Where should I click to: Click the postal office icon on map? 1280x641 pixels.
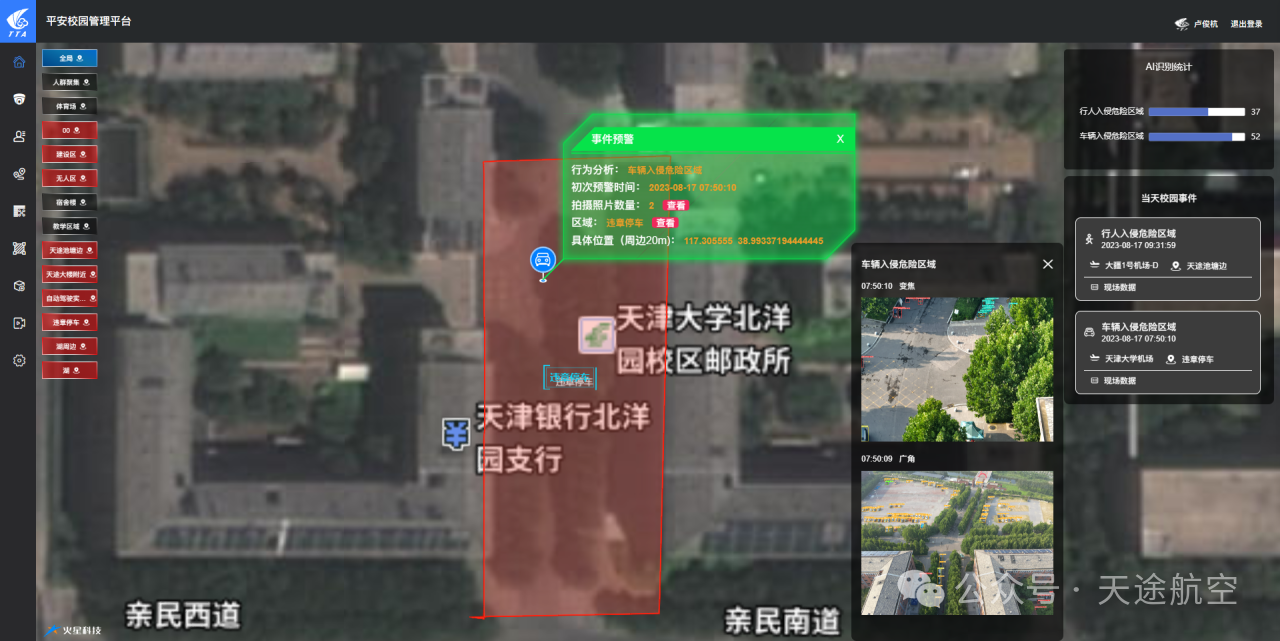pos(596,334)
